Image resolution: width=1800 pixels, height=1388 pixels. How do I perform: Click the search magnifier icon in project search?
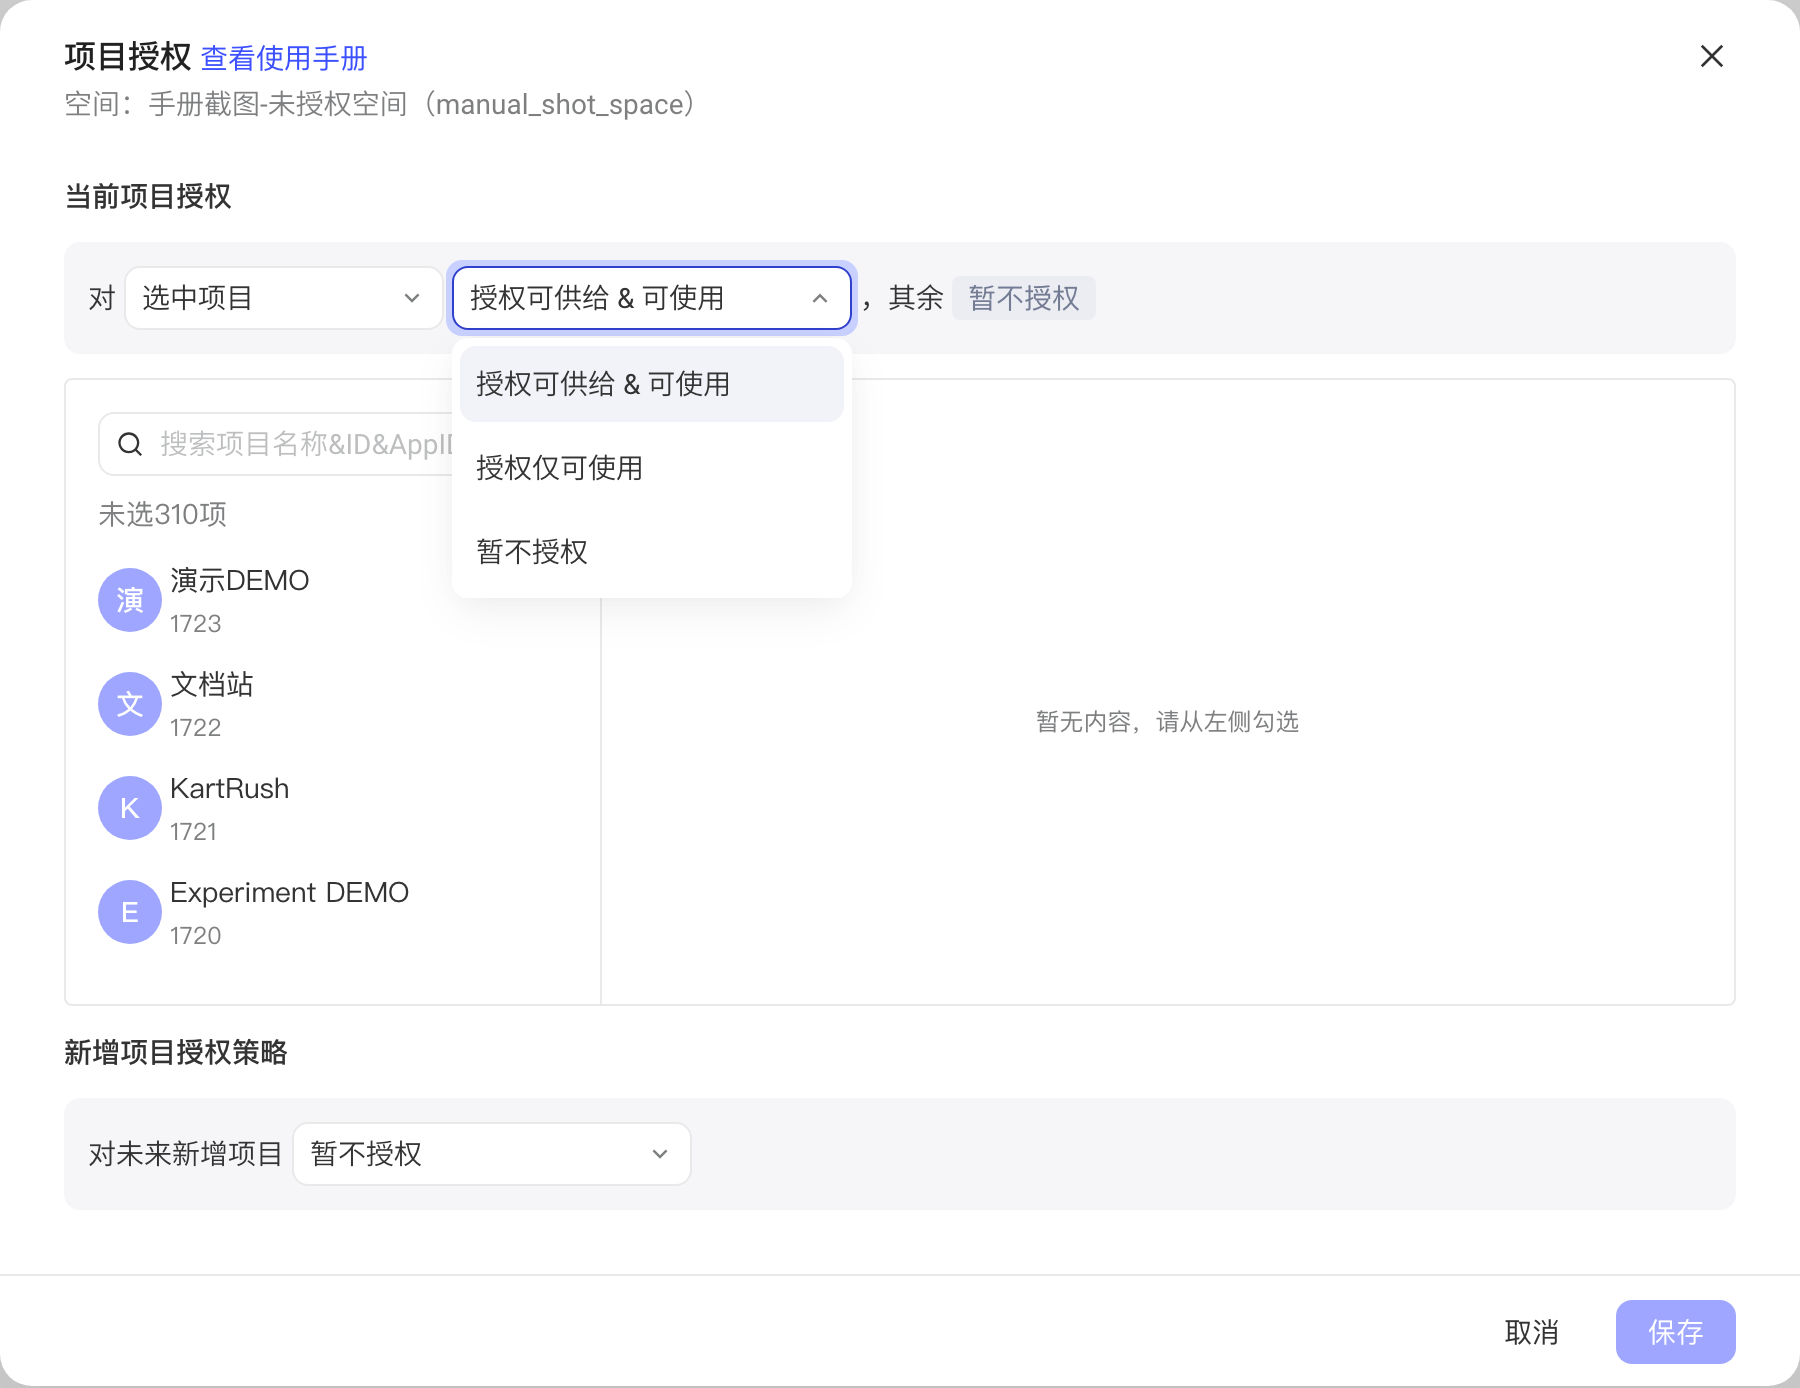130,444
